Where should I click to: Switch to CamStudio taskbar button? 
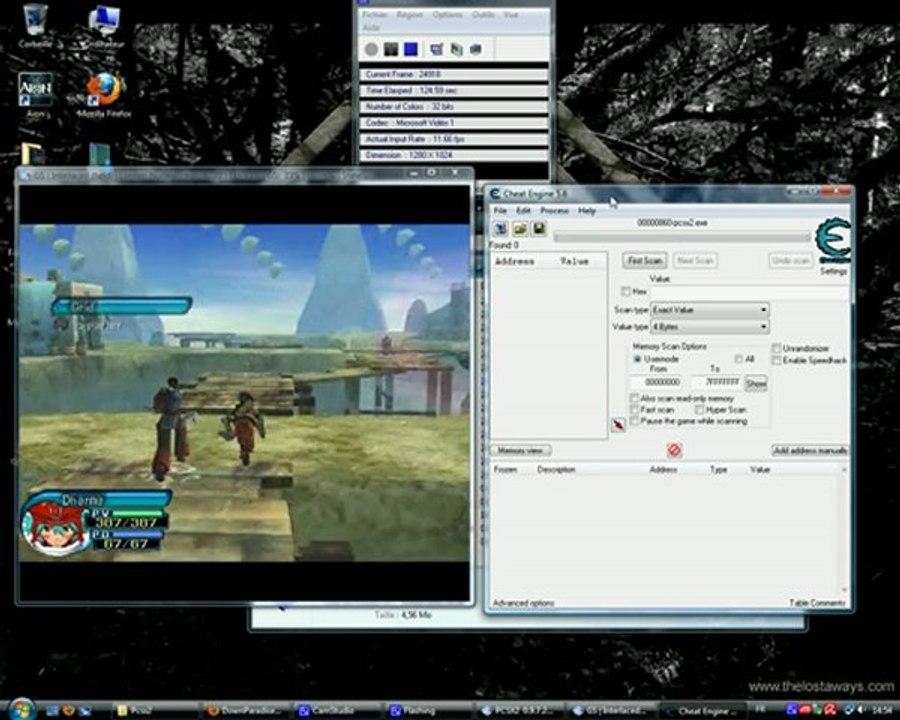pyautogui.click(x=336, y=710)
